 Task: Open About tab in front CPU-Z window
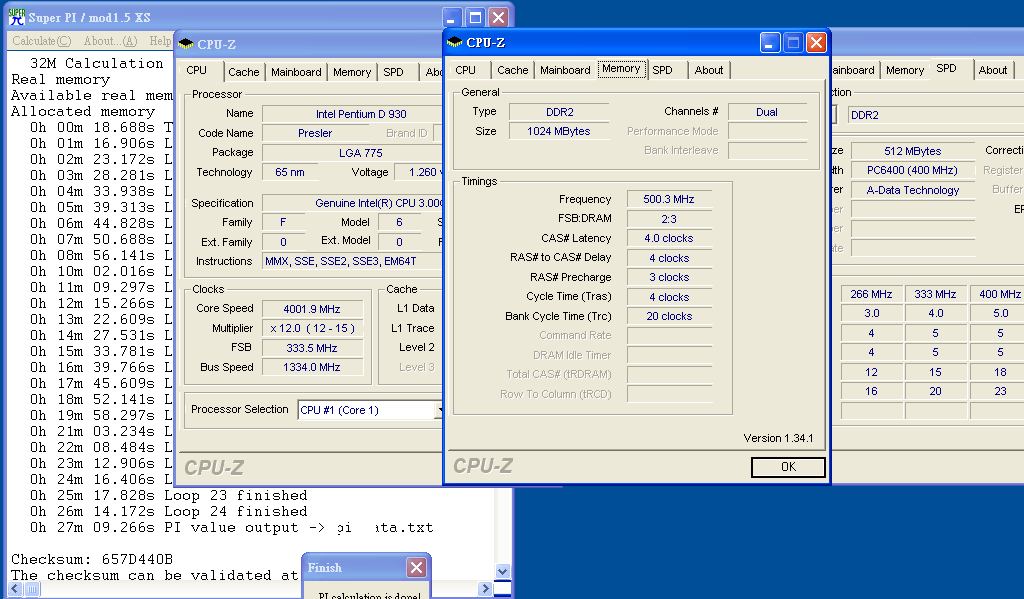[709, 70]
